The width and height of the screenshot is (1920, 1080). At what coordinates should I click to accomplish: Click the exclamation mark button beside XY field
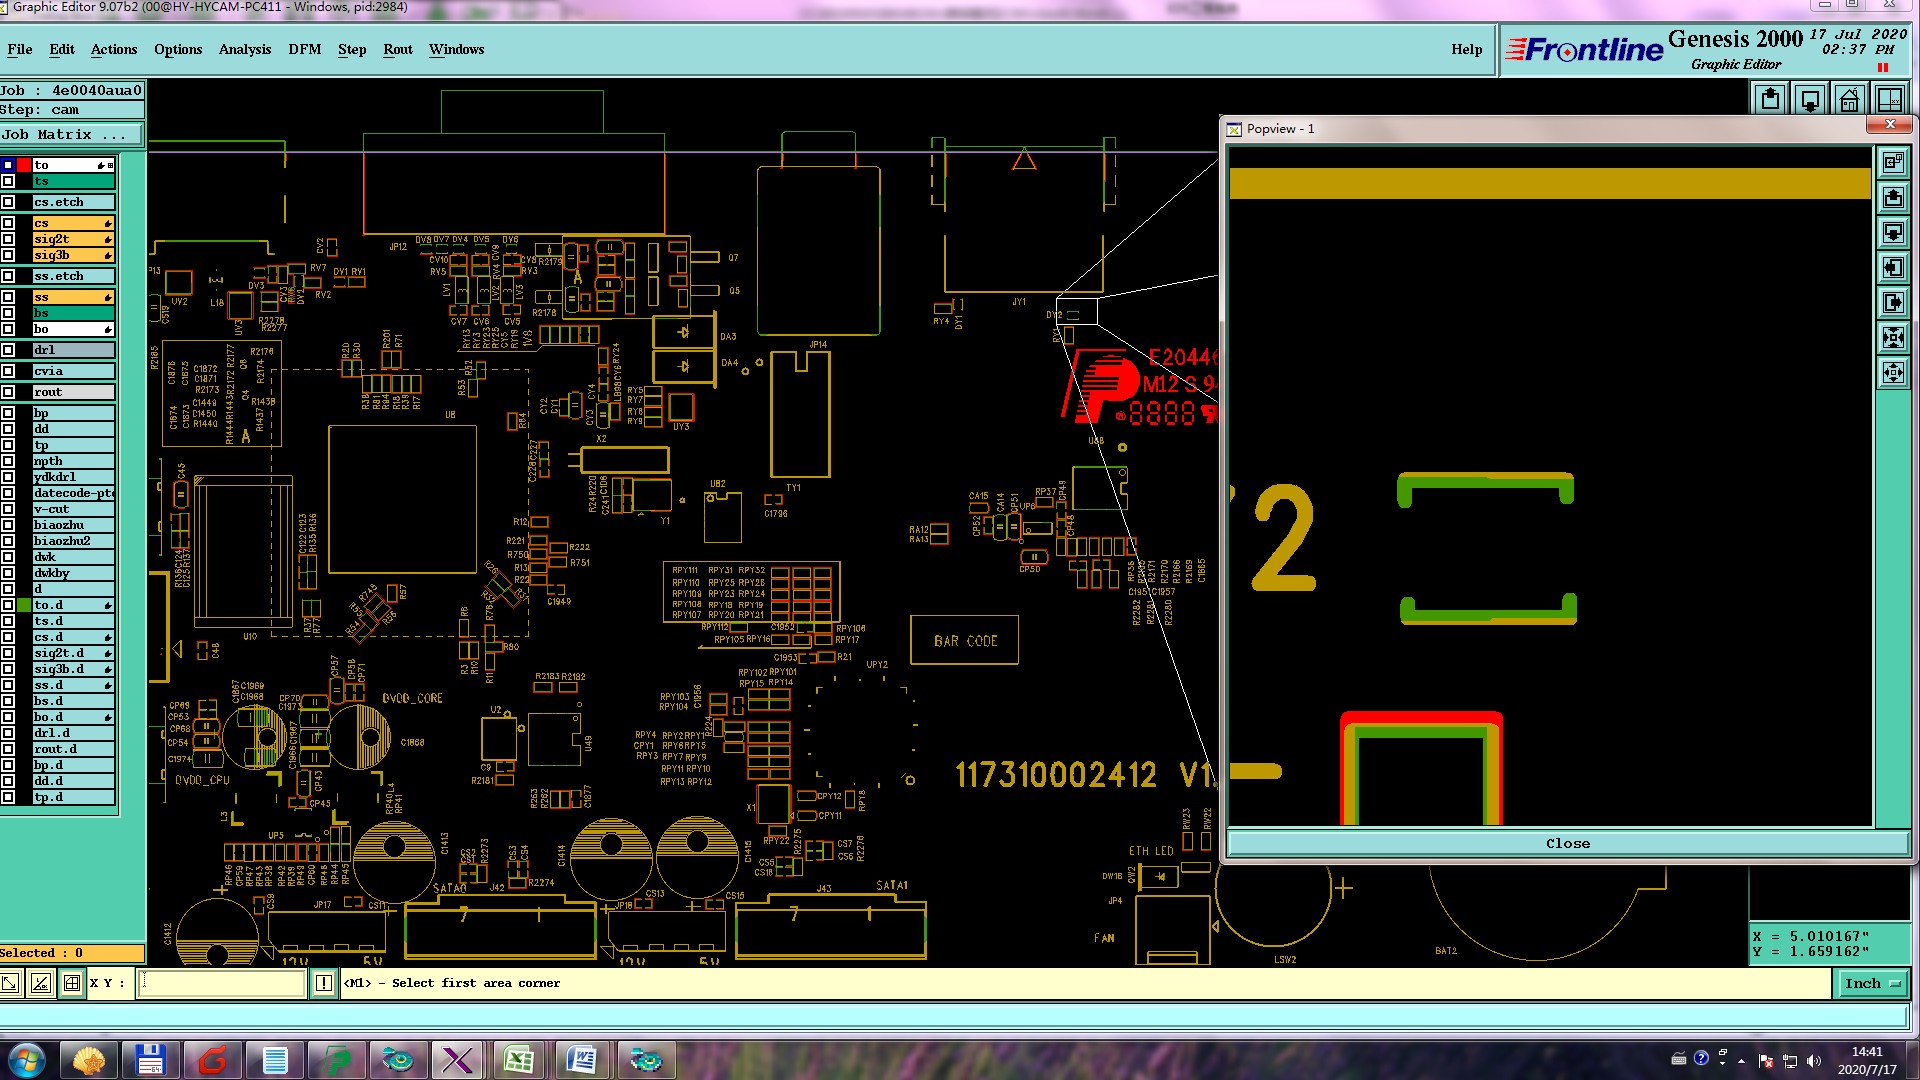click(324, 984)
